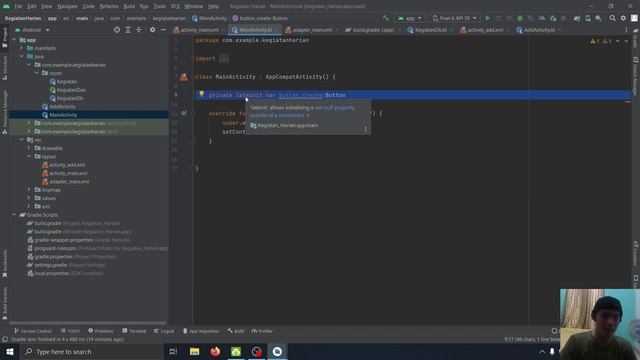Expand the values folder
The image size is (640, 360).
pos(29,198)
